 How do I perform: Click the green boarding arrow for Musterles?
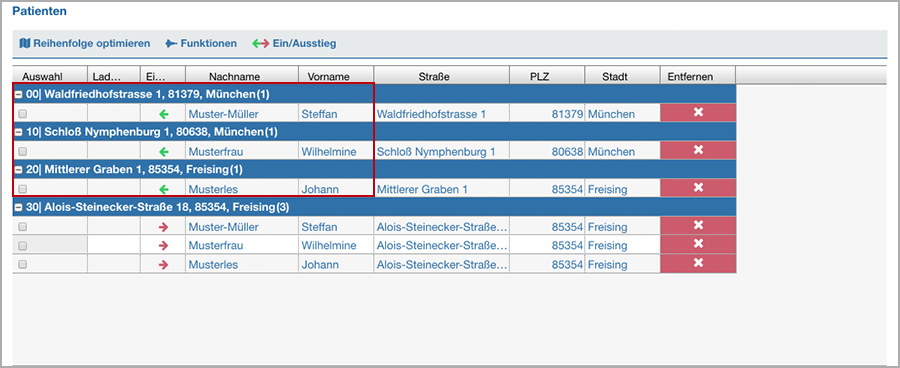click(164, 189)
